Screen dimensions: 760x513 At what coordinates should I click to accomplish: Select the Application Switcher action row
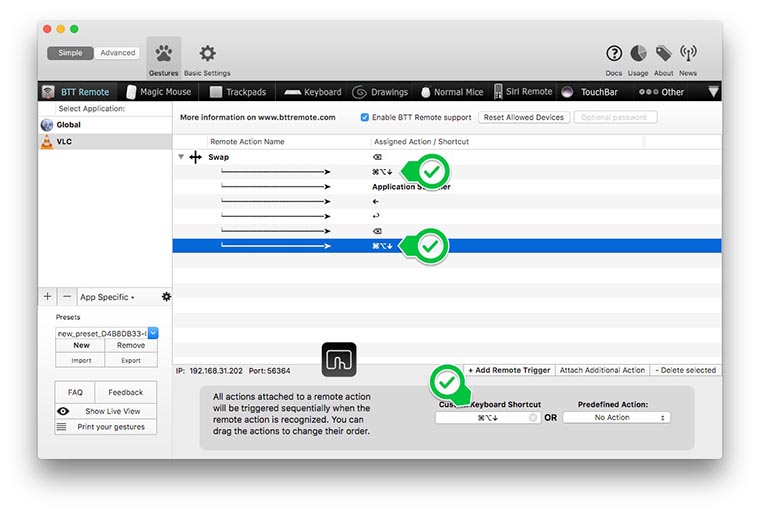447,187
